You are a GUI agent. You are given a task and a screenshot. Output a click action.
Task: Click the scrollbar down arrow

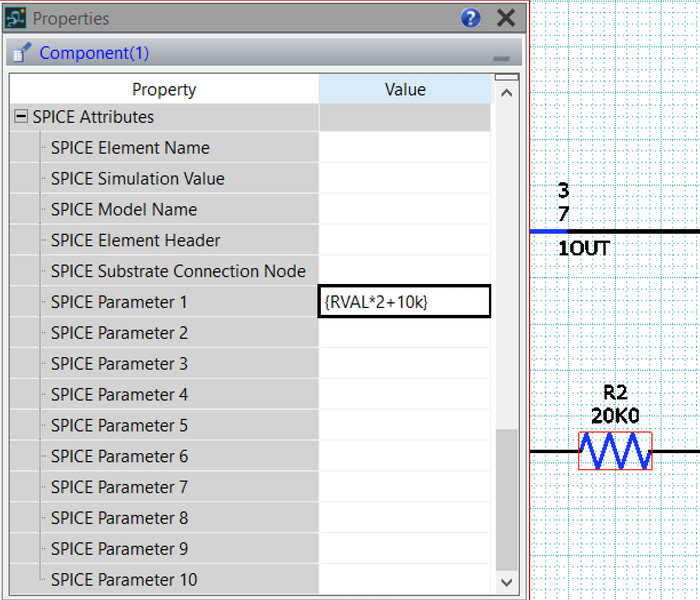click(507, 582)
